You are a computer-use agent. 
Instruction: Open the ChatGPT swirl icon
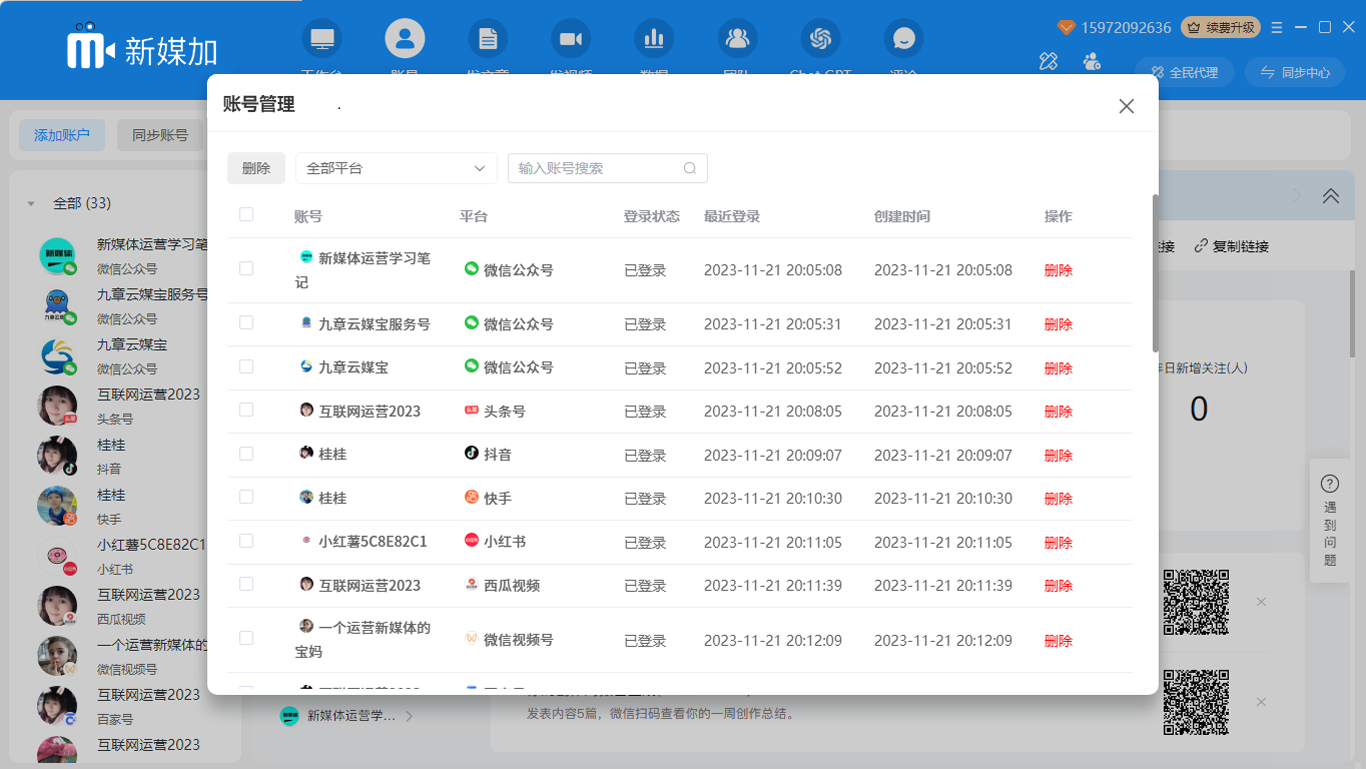click(x=821, y=39)
